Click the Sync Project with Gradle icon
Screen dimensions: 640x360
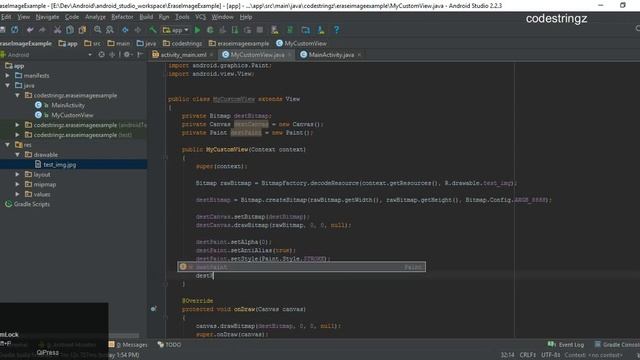290,30
